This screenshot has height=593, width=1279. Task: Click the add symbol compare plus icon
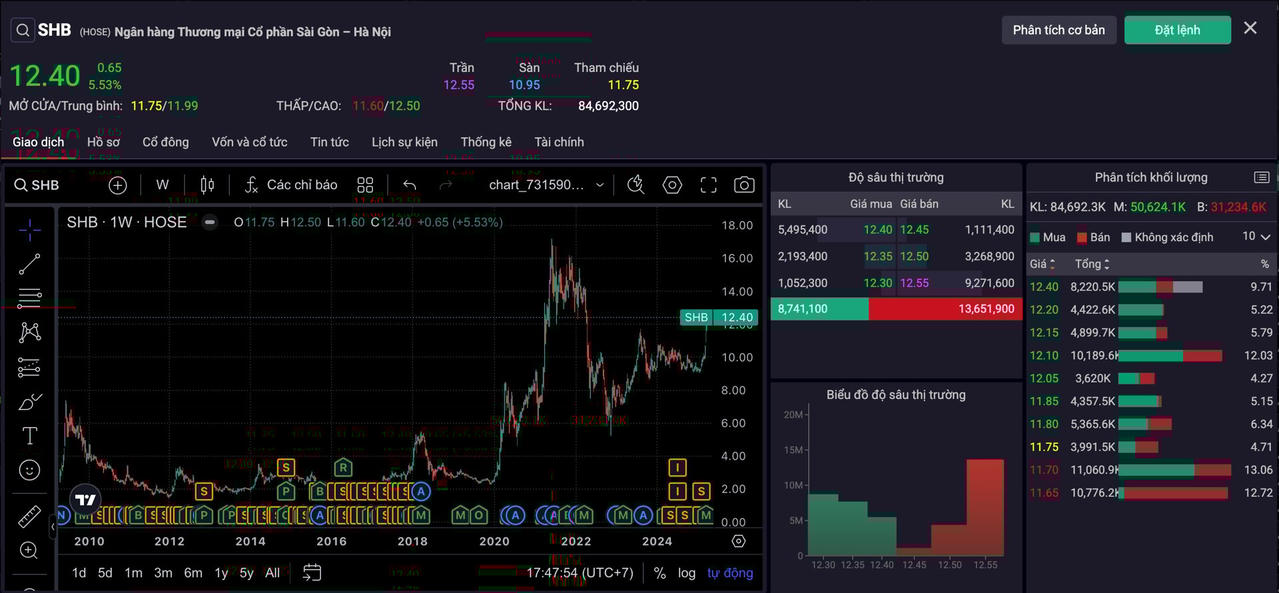[118, 185]
